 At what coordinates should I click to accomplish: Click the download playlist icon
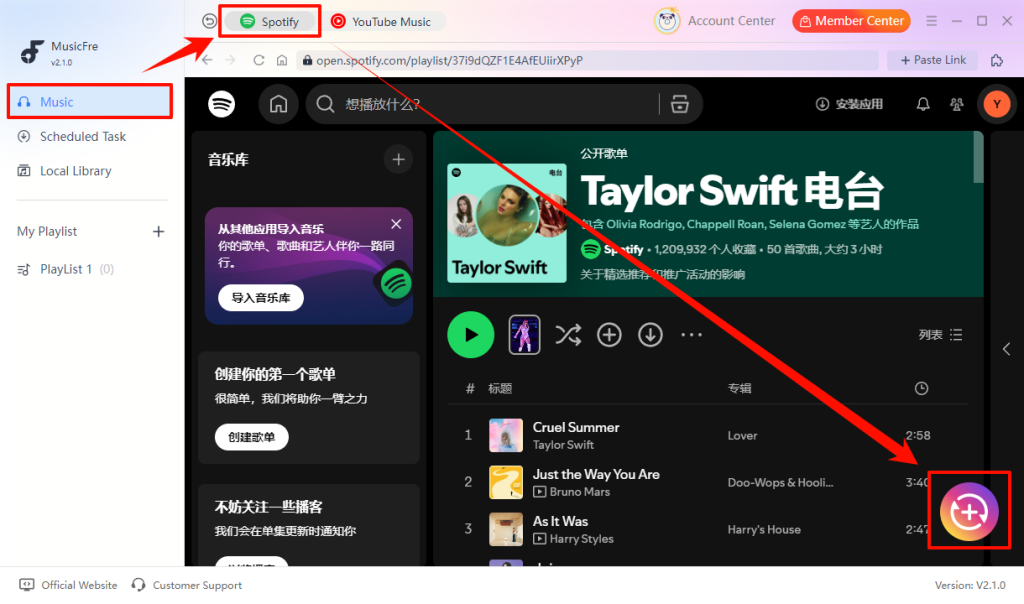pyautogui.click(x=650, y=335)
